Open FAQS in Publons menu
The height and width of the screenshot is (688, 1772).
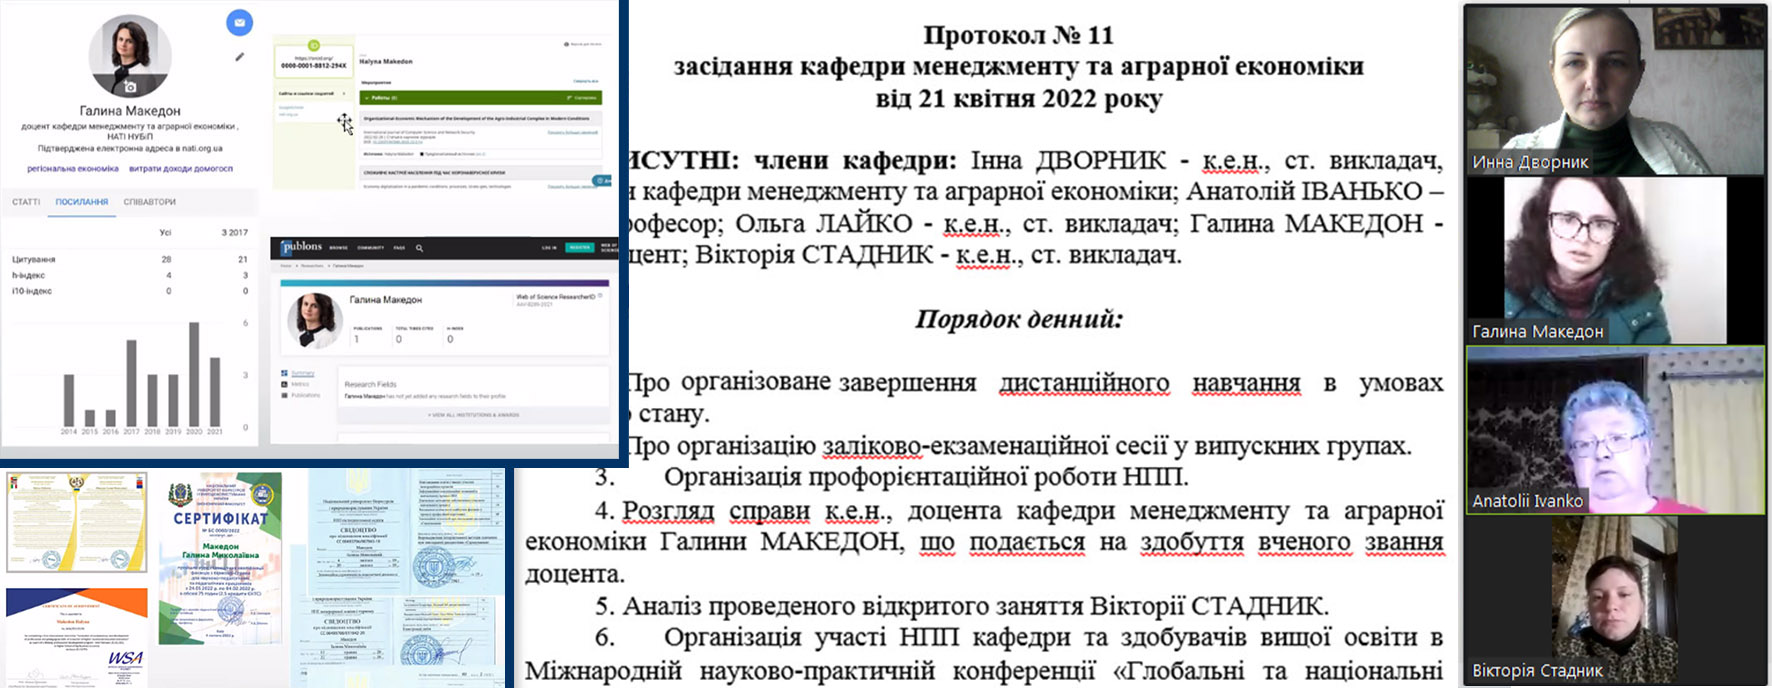[399, 247]
